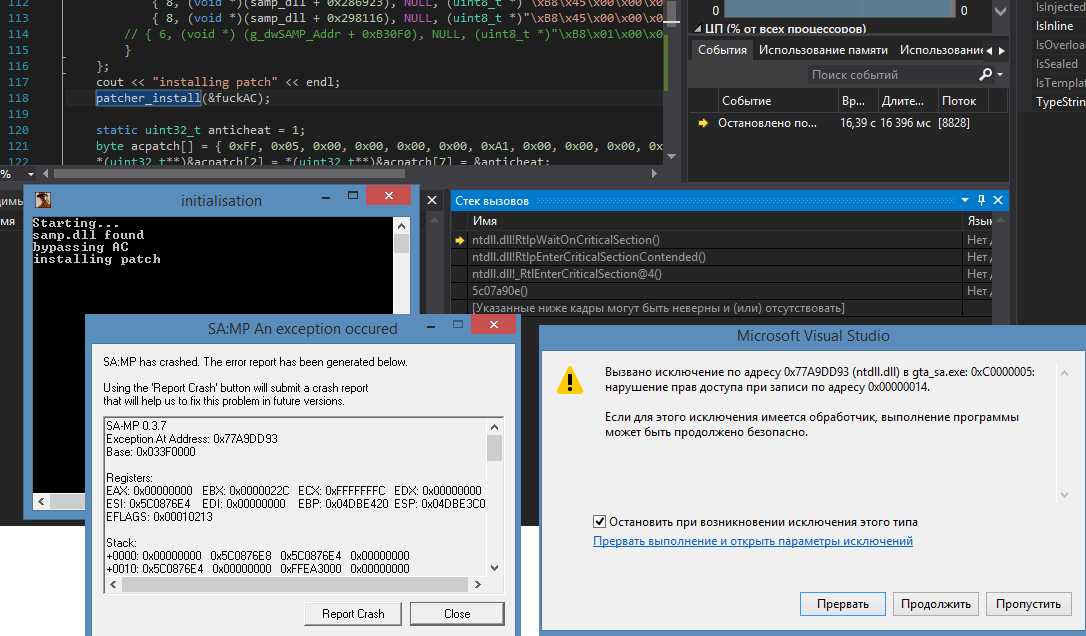
Task: Click line number 120 in the editor margin
Action: click(18, 130)
